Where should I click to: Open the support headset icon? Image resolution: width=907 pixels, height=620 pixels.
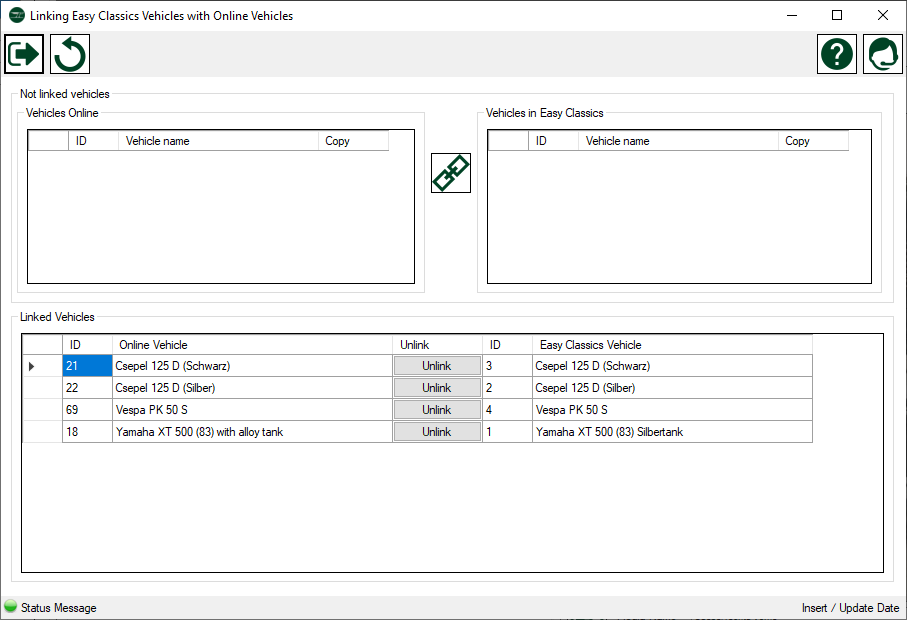(x=883, y=54)
